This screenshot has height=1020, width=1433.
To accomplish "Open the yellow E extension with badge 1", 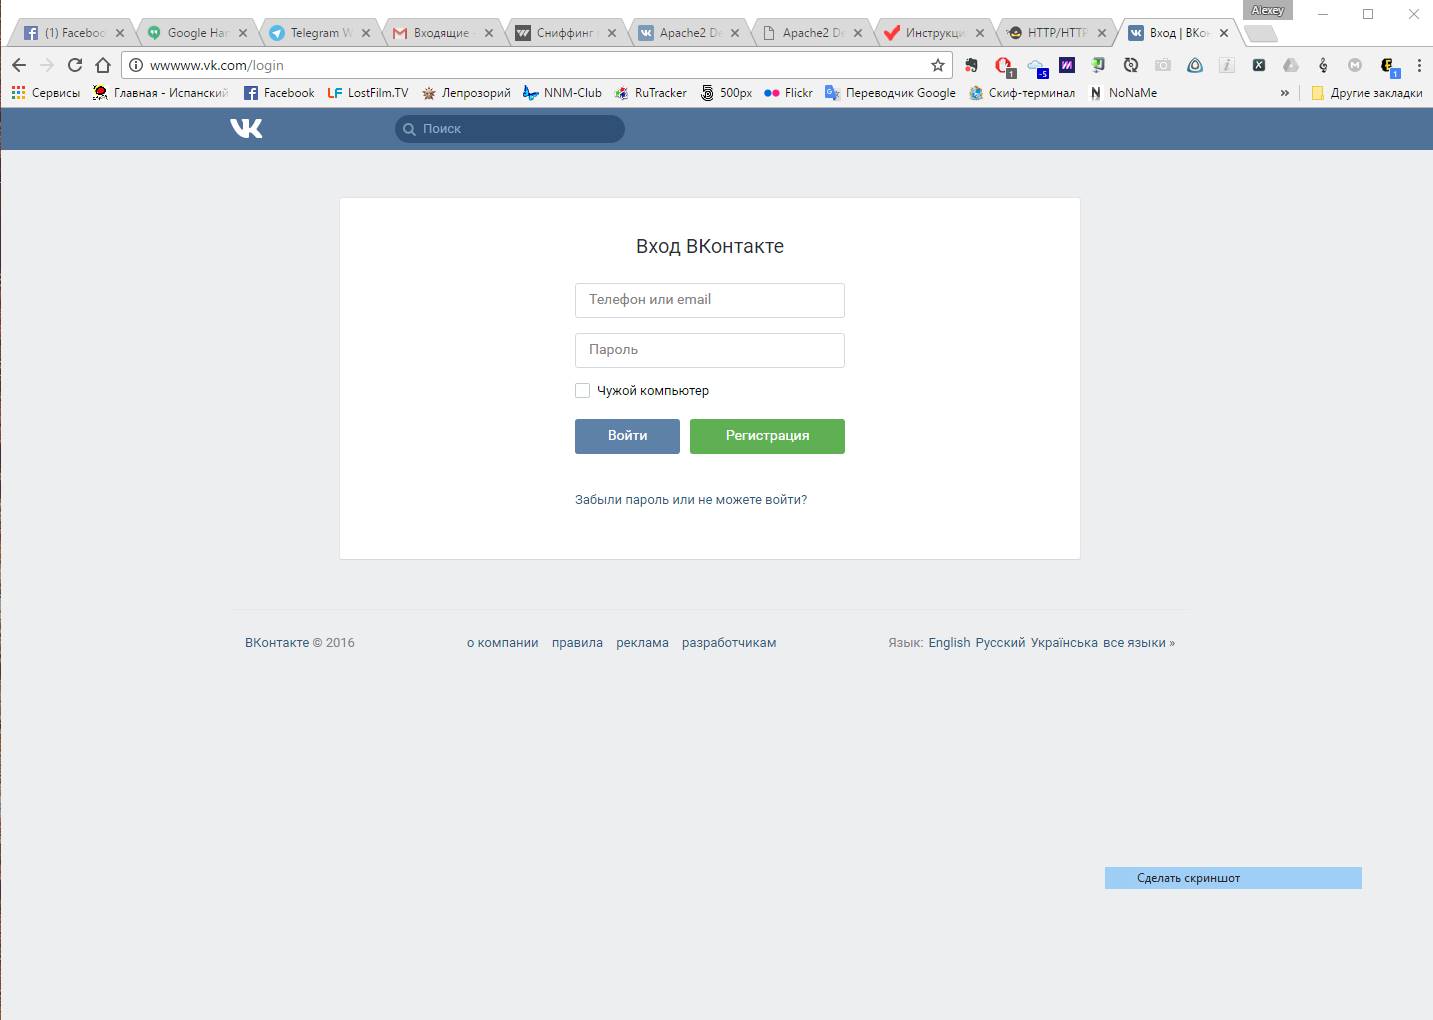I will pos(1389,67).
